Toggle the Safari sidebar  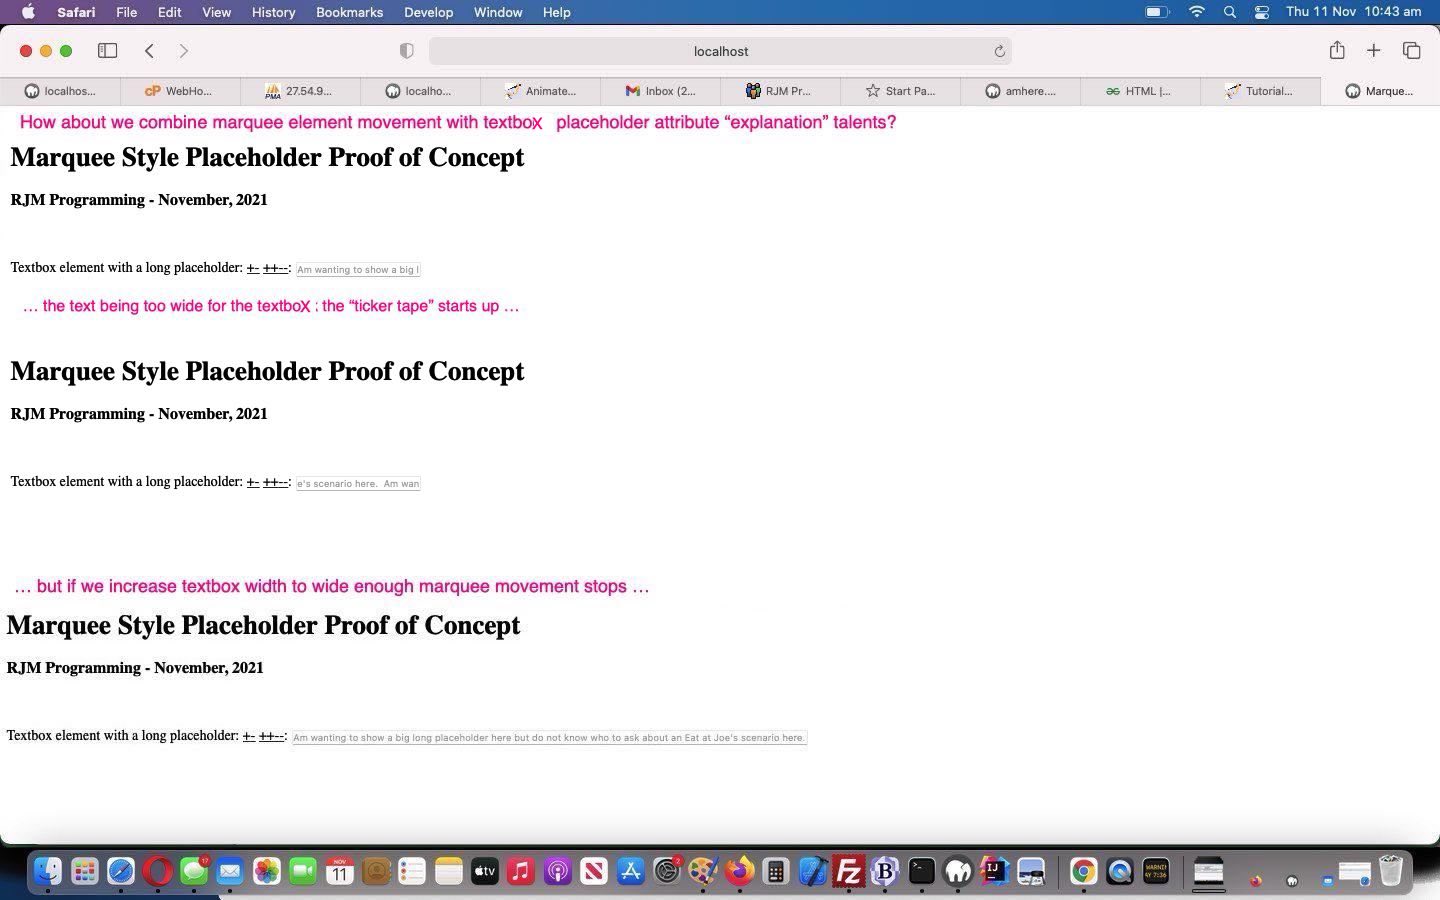(107, 50)
